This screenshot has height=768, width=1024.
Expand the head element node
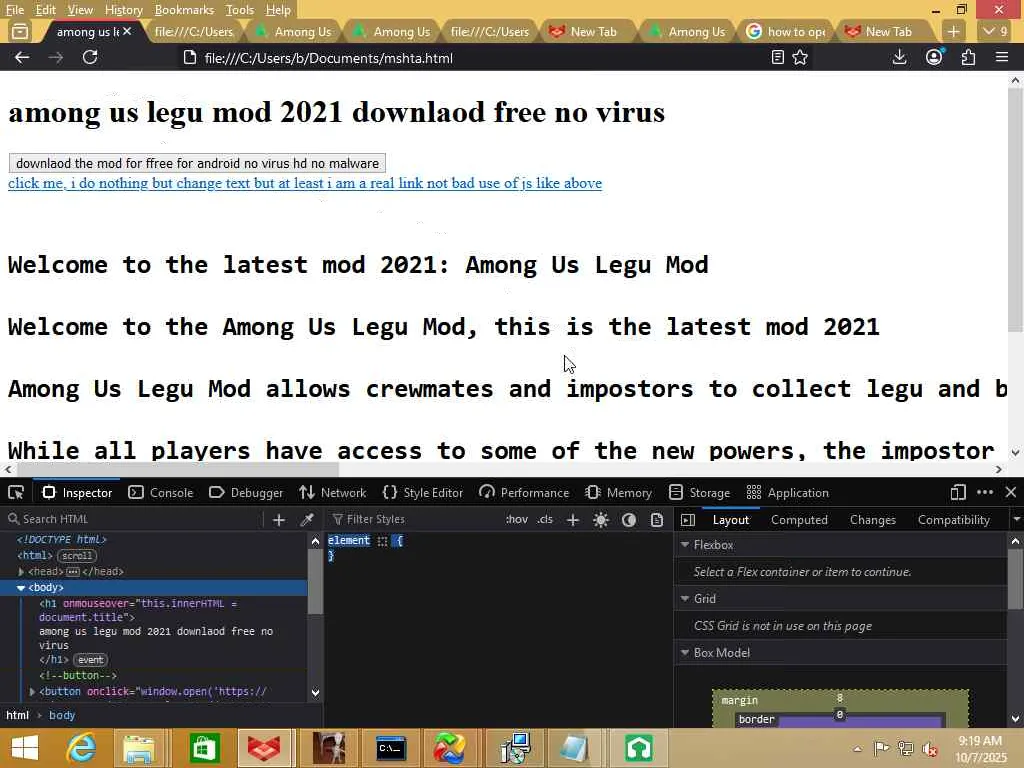coord(21,571)
